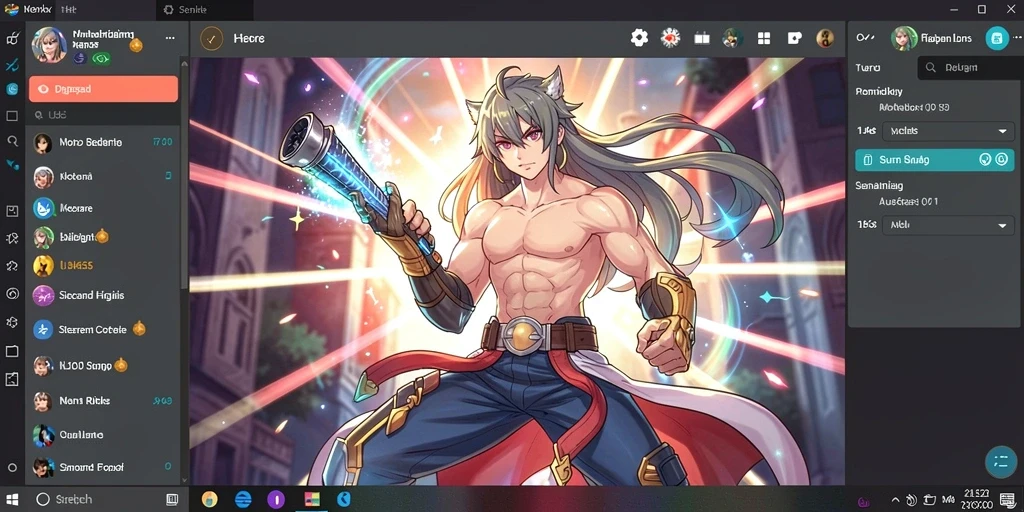Click the red flower badge icon
The width and height of the screenshot is (1024, 512).
(x=671, y=38)
